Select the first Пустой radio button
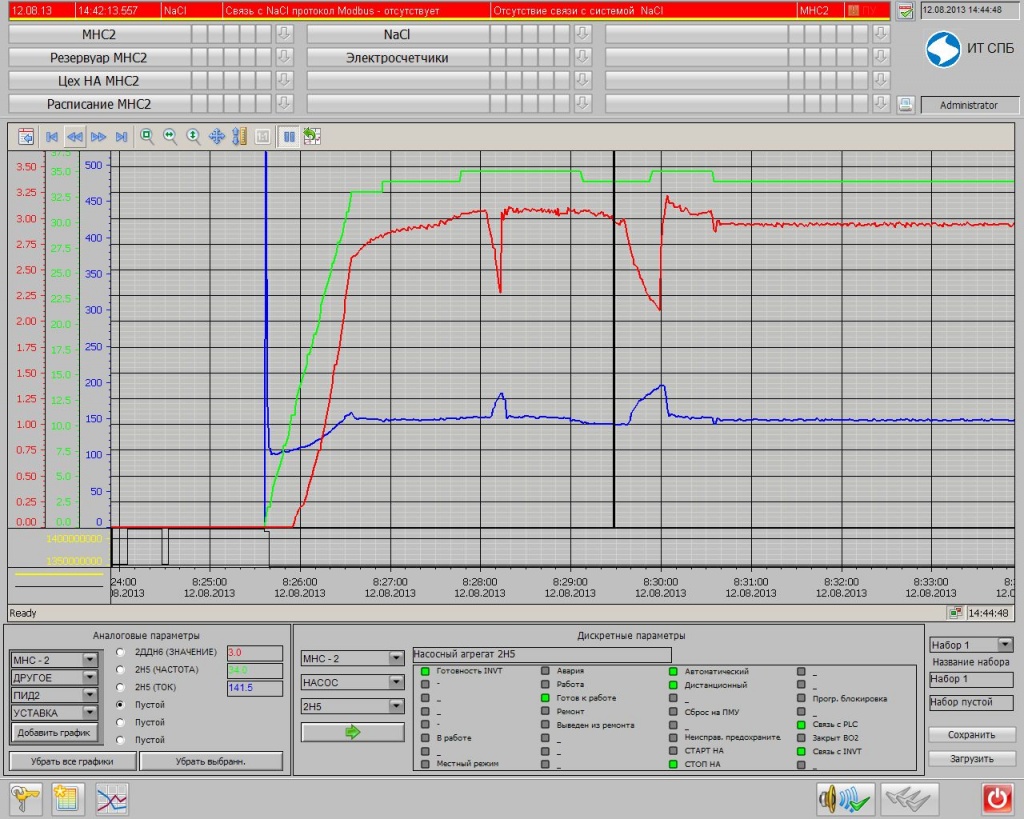 [120, 705]
